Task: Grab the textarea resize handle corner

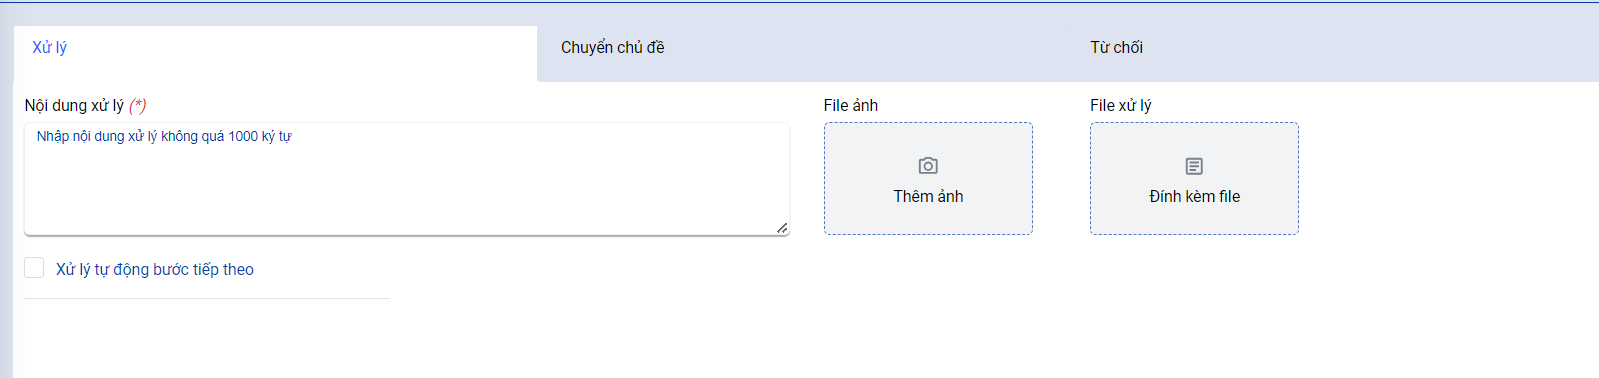Action: pos(782,228)
